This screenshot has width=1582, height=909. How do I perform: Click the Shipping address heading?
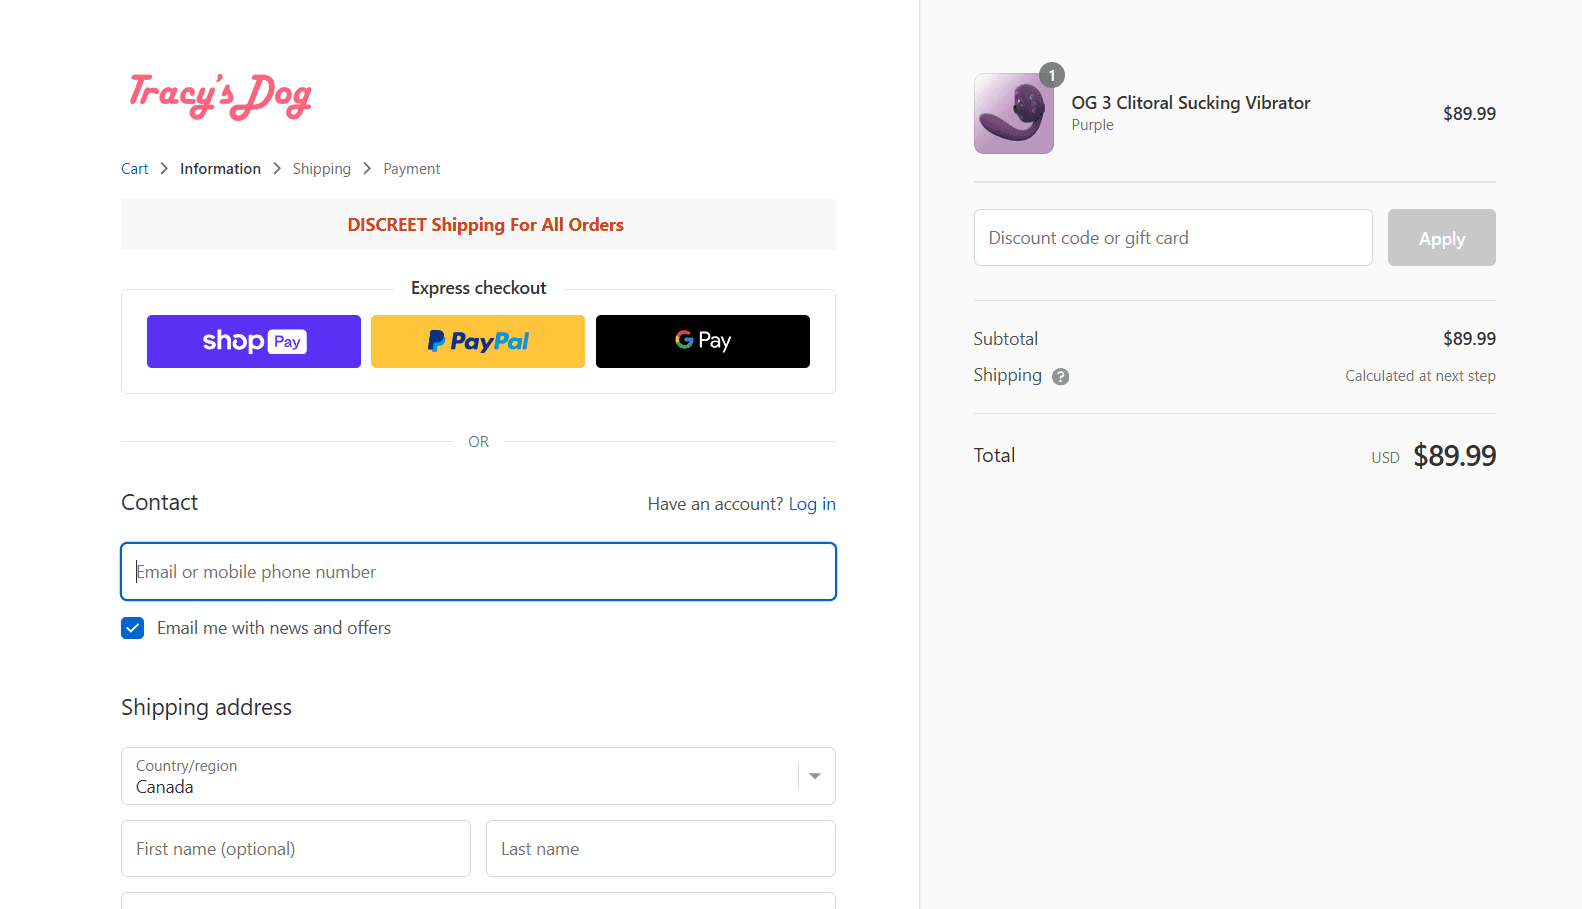point(206,708)
